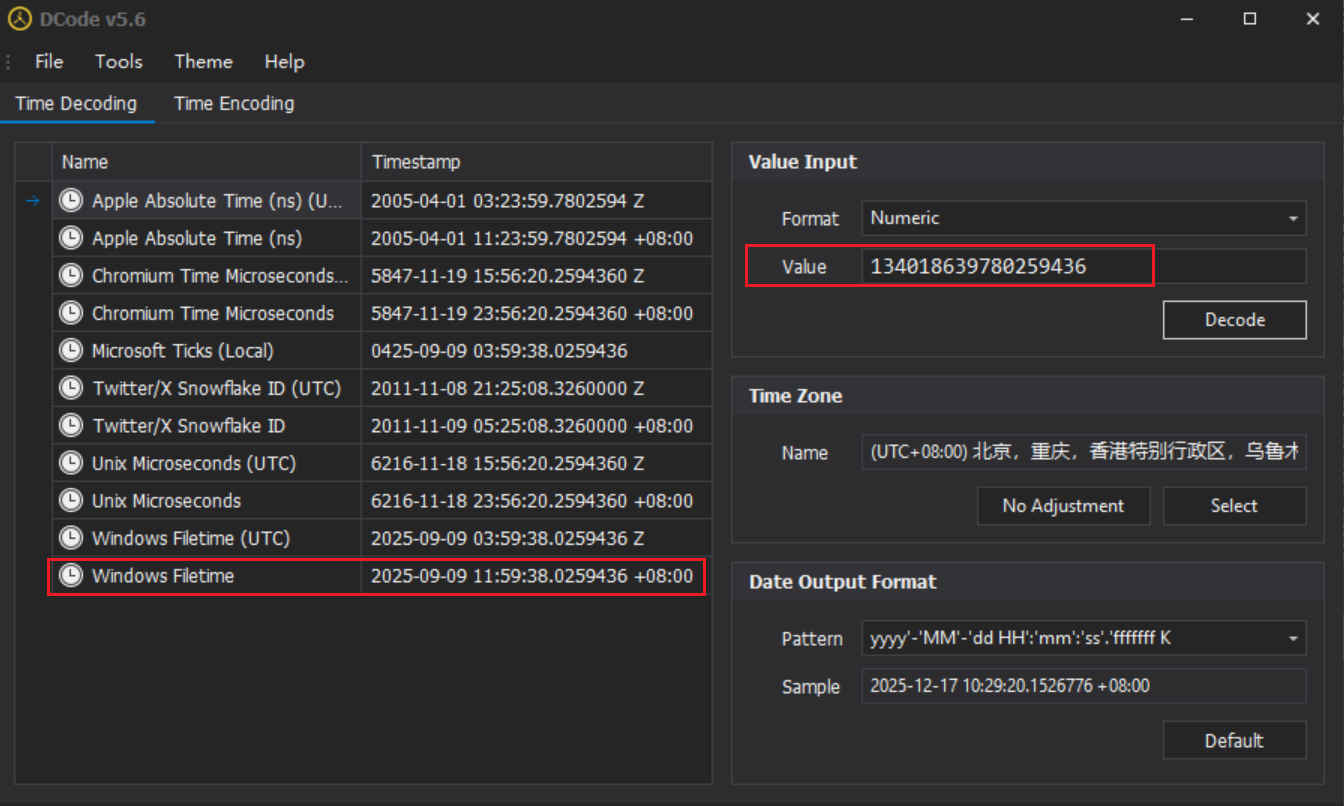Sort list by the Timestamp column header

[x=536, y=162]
